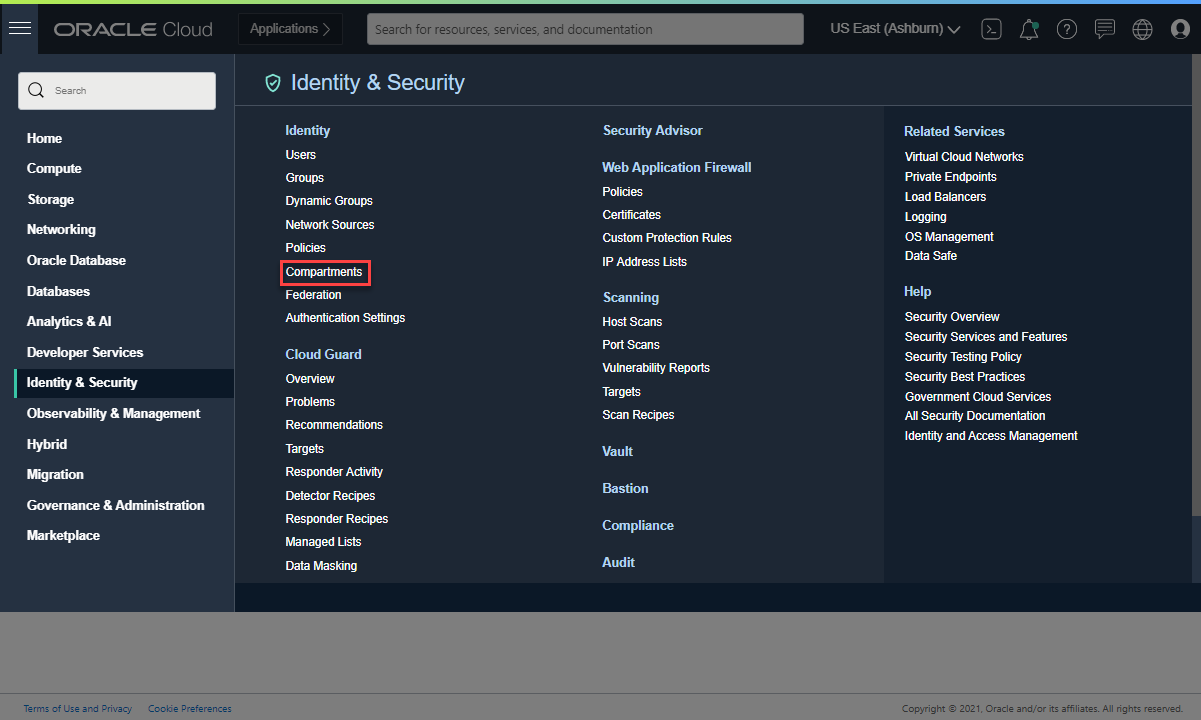Select Migration in the sidebar

pyautogui.click(x=55, y=474)
